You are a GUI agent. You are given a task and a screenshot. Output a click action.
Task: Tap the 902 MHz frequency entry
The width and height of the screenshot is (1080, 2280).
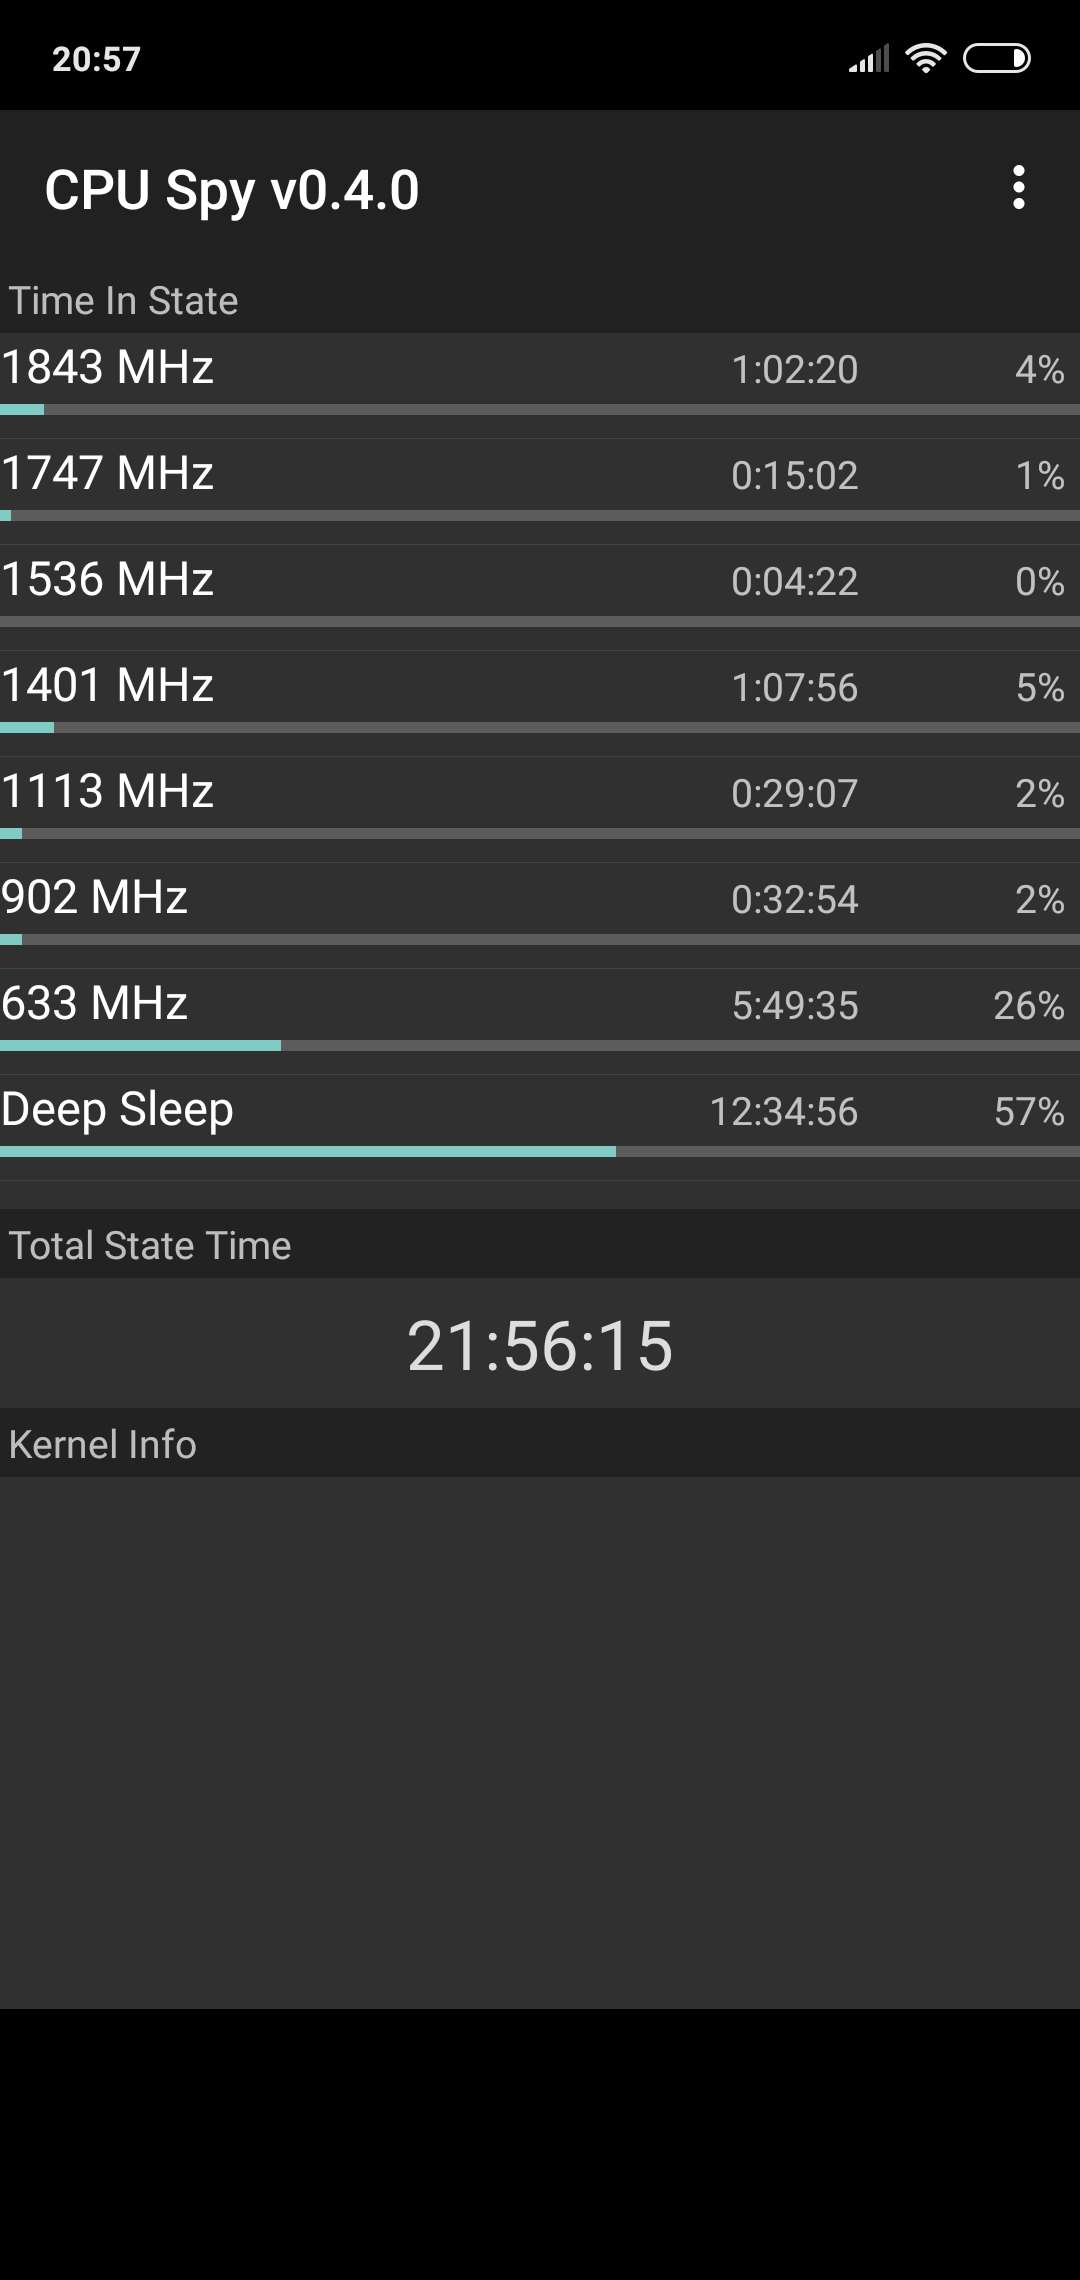pyautogui.click(x=95, y=898)
